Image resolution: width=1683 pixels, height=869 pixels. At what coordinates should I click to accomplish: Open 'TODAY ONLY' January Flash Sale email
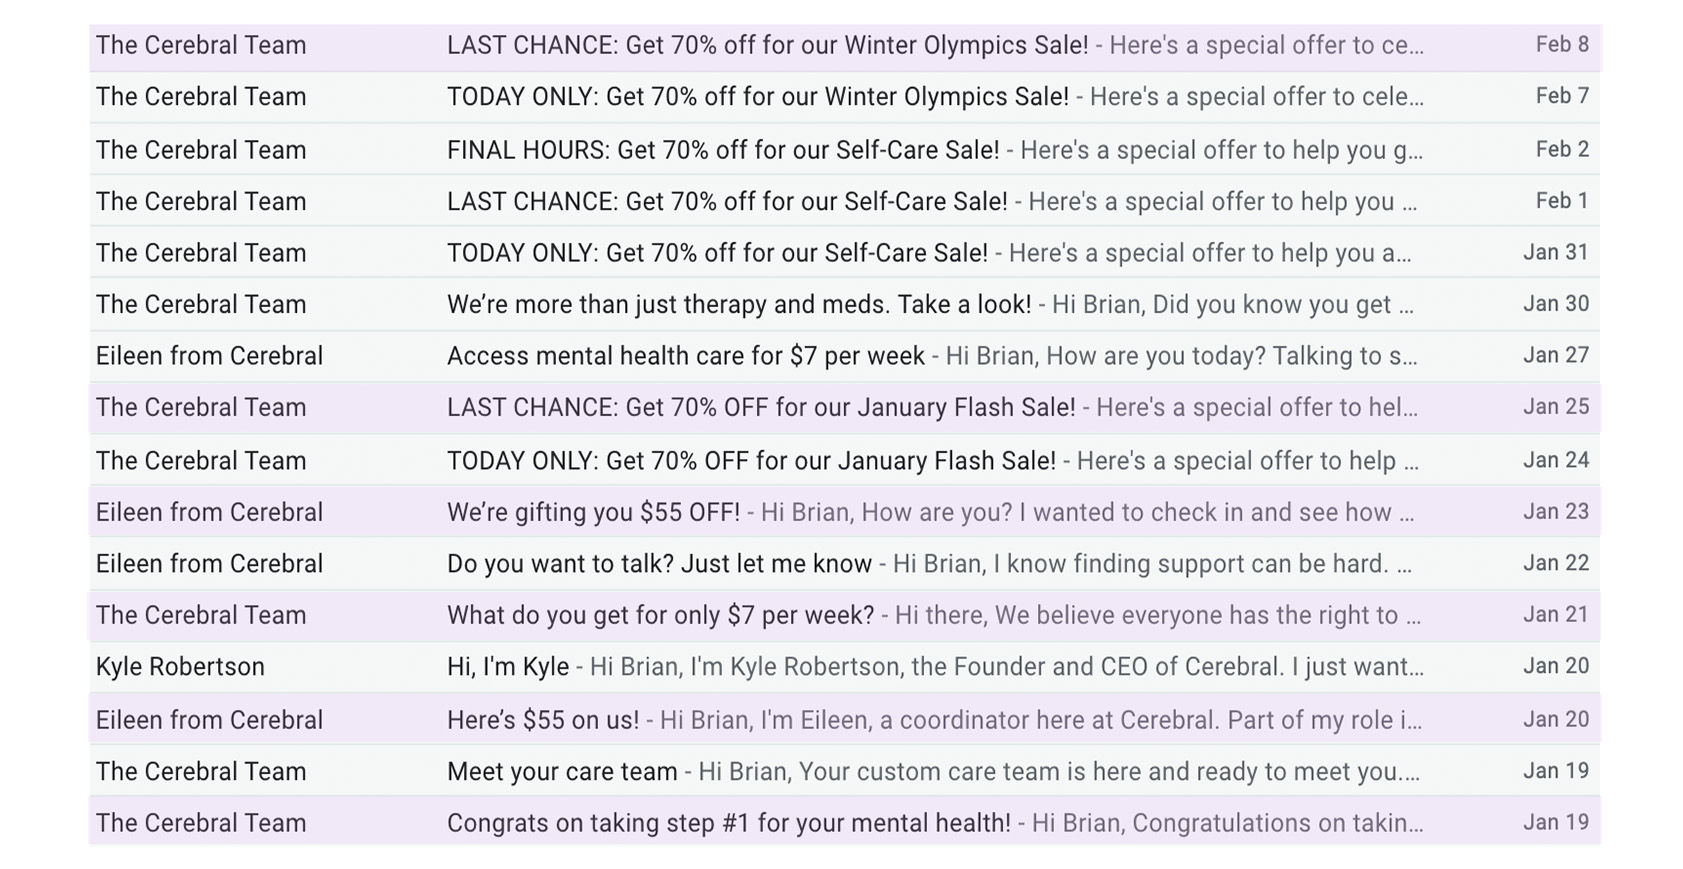pos(751,461)
